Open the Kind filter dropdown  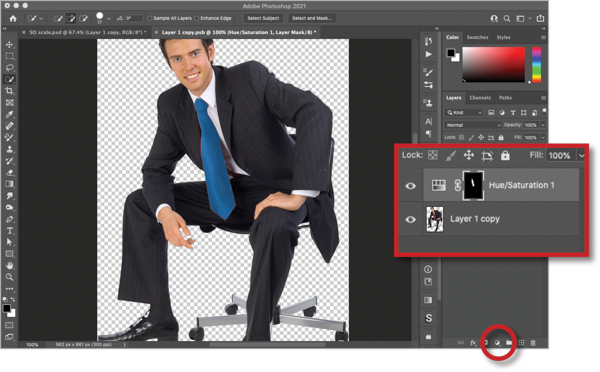coord(464,113)
